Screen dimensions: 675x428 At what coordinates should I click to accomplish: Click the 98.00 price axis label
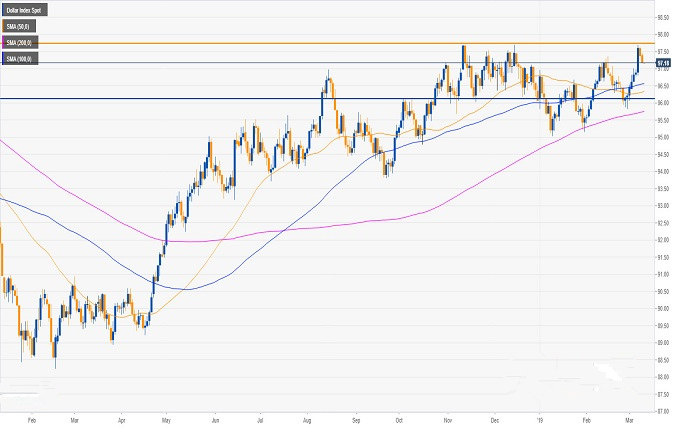[x=663, y=35]
